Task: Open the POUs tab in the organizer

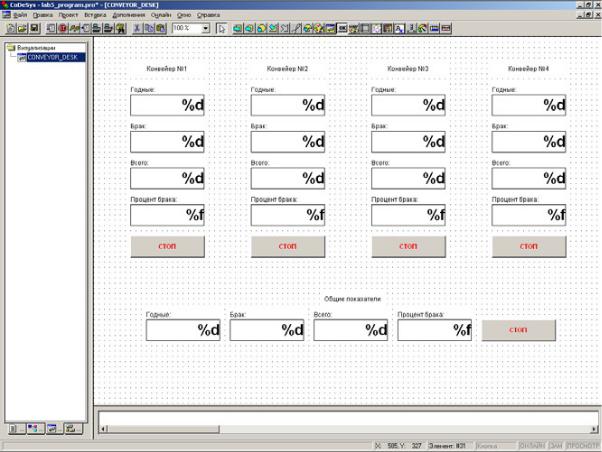Action: click(15, 428)
